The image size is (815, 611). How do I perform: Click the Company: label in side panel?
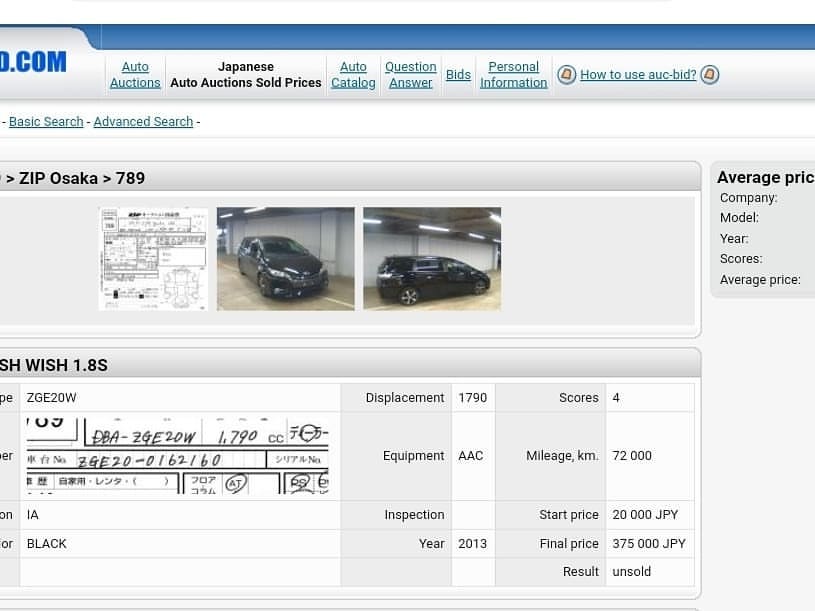(748, 198)
